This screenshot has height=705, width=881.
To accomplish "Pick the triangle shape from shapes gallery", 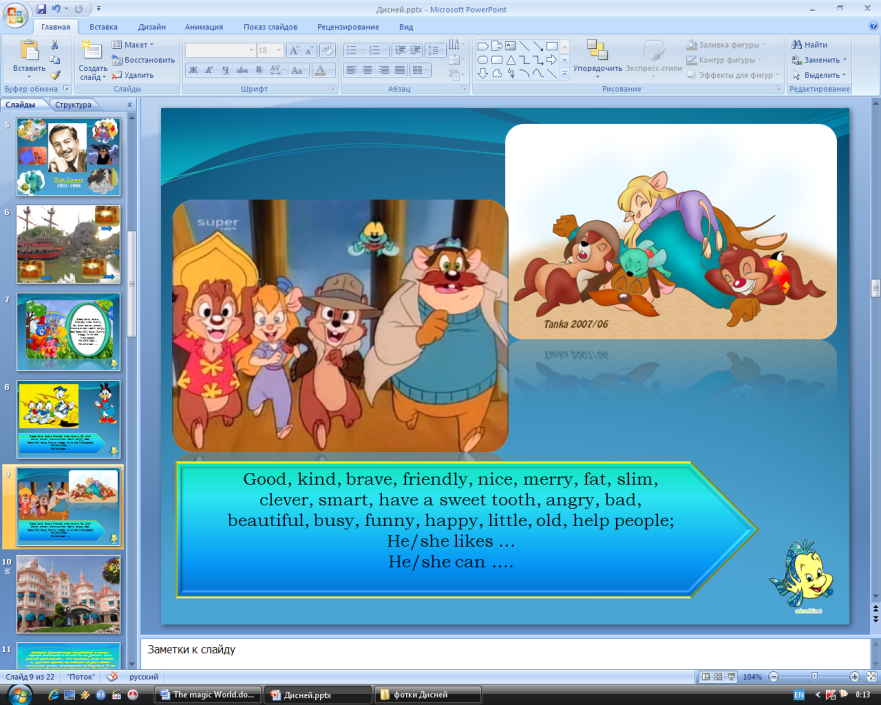I will (x=511, y=60).
